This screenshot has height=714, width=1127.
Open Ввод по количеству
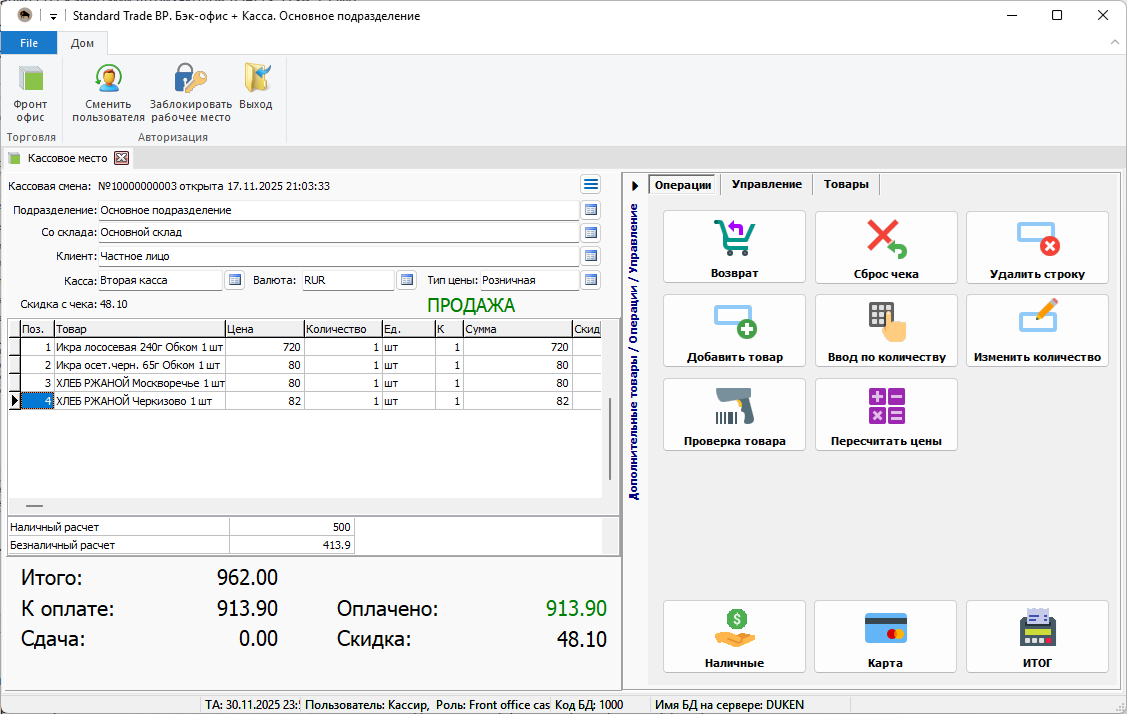click(886, 330)
